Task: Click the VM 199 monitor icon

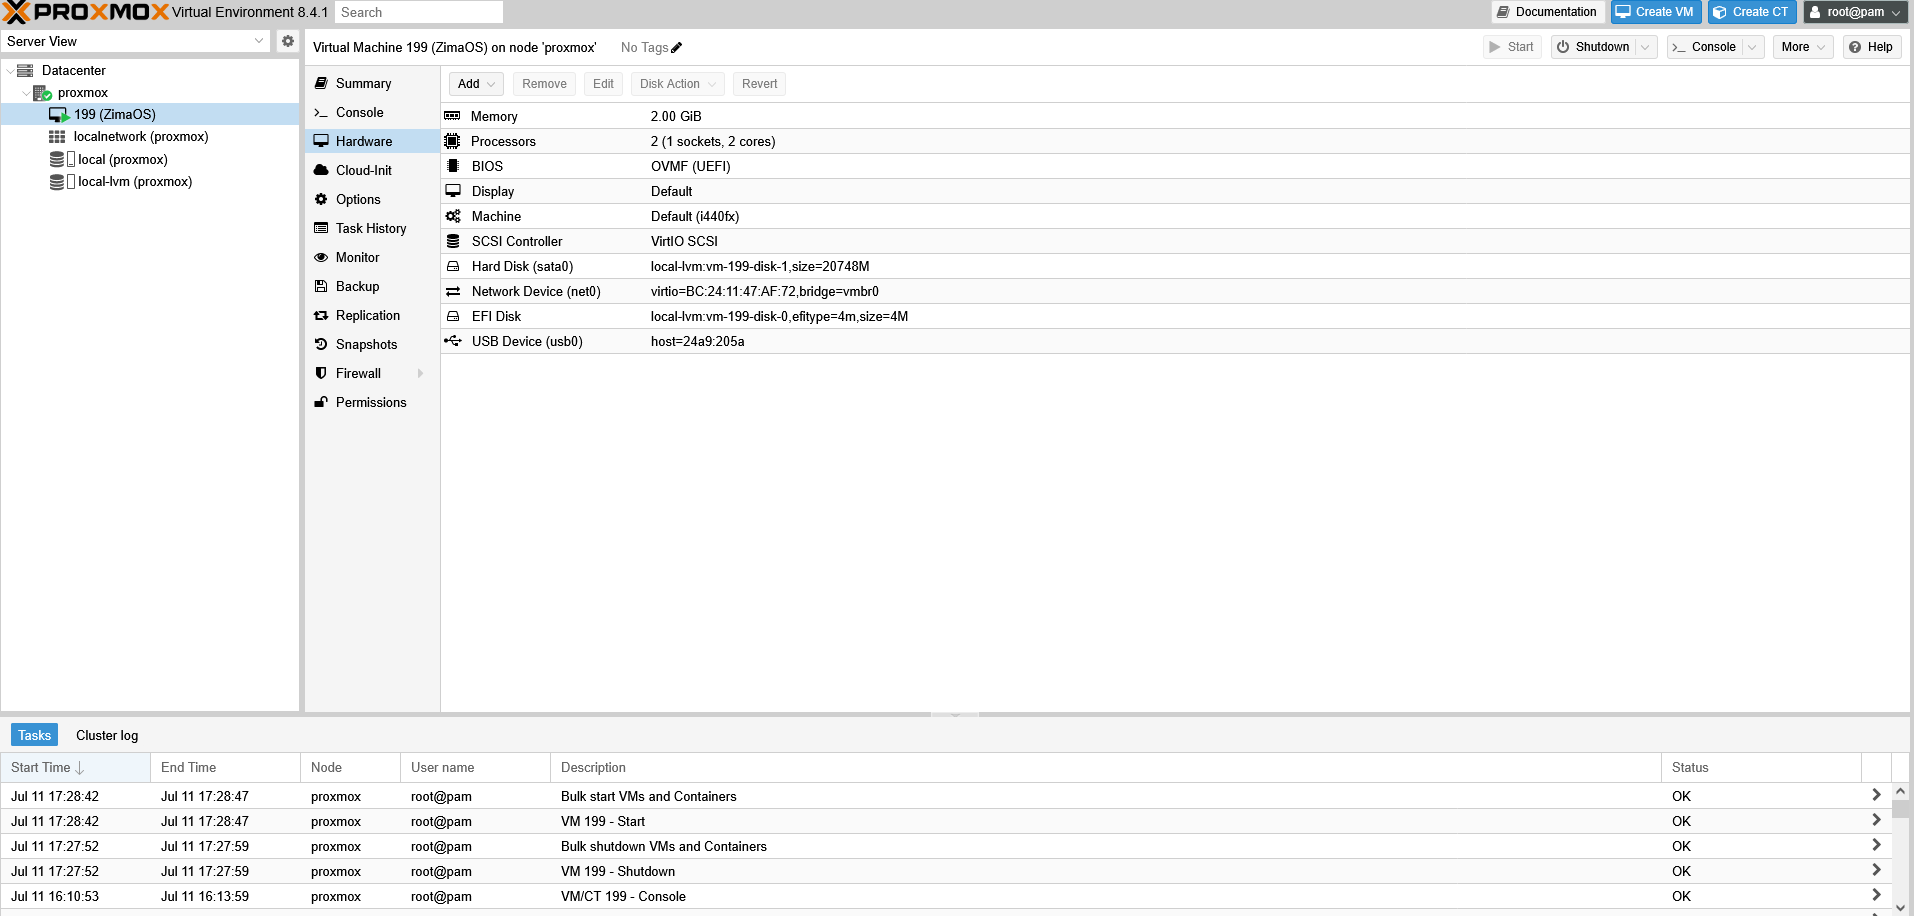Action: pyautogui.click(x=59, y=115)
